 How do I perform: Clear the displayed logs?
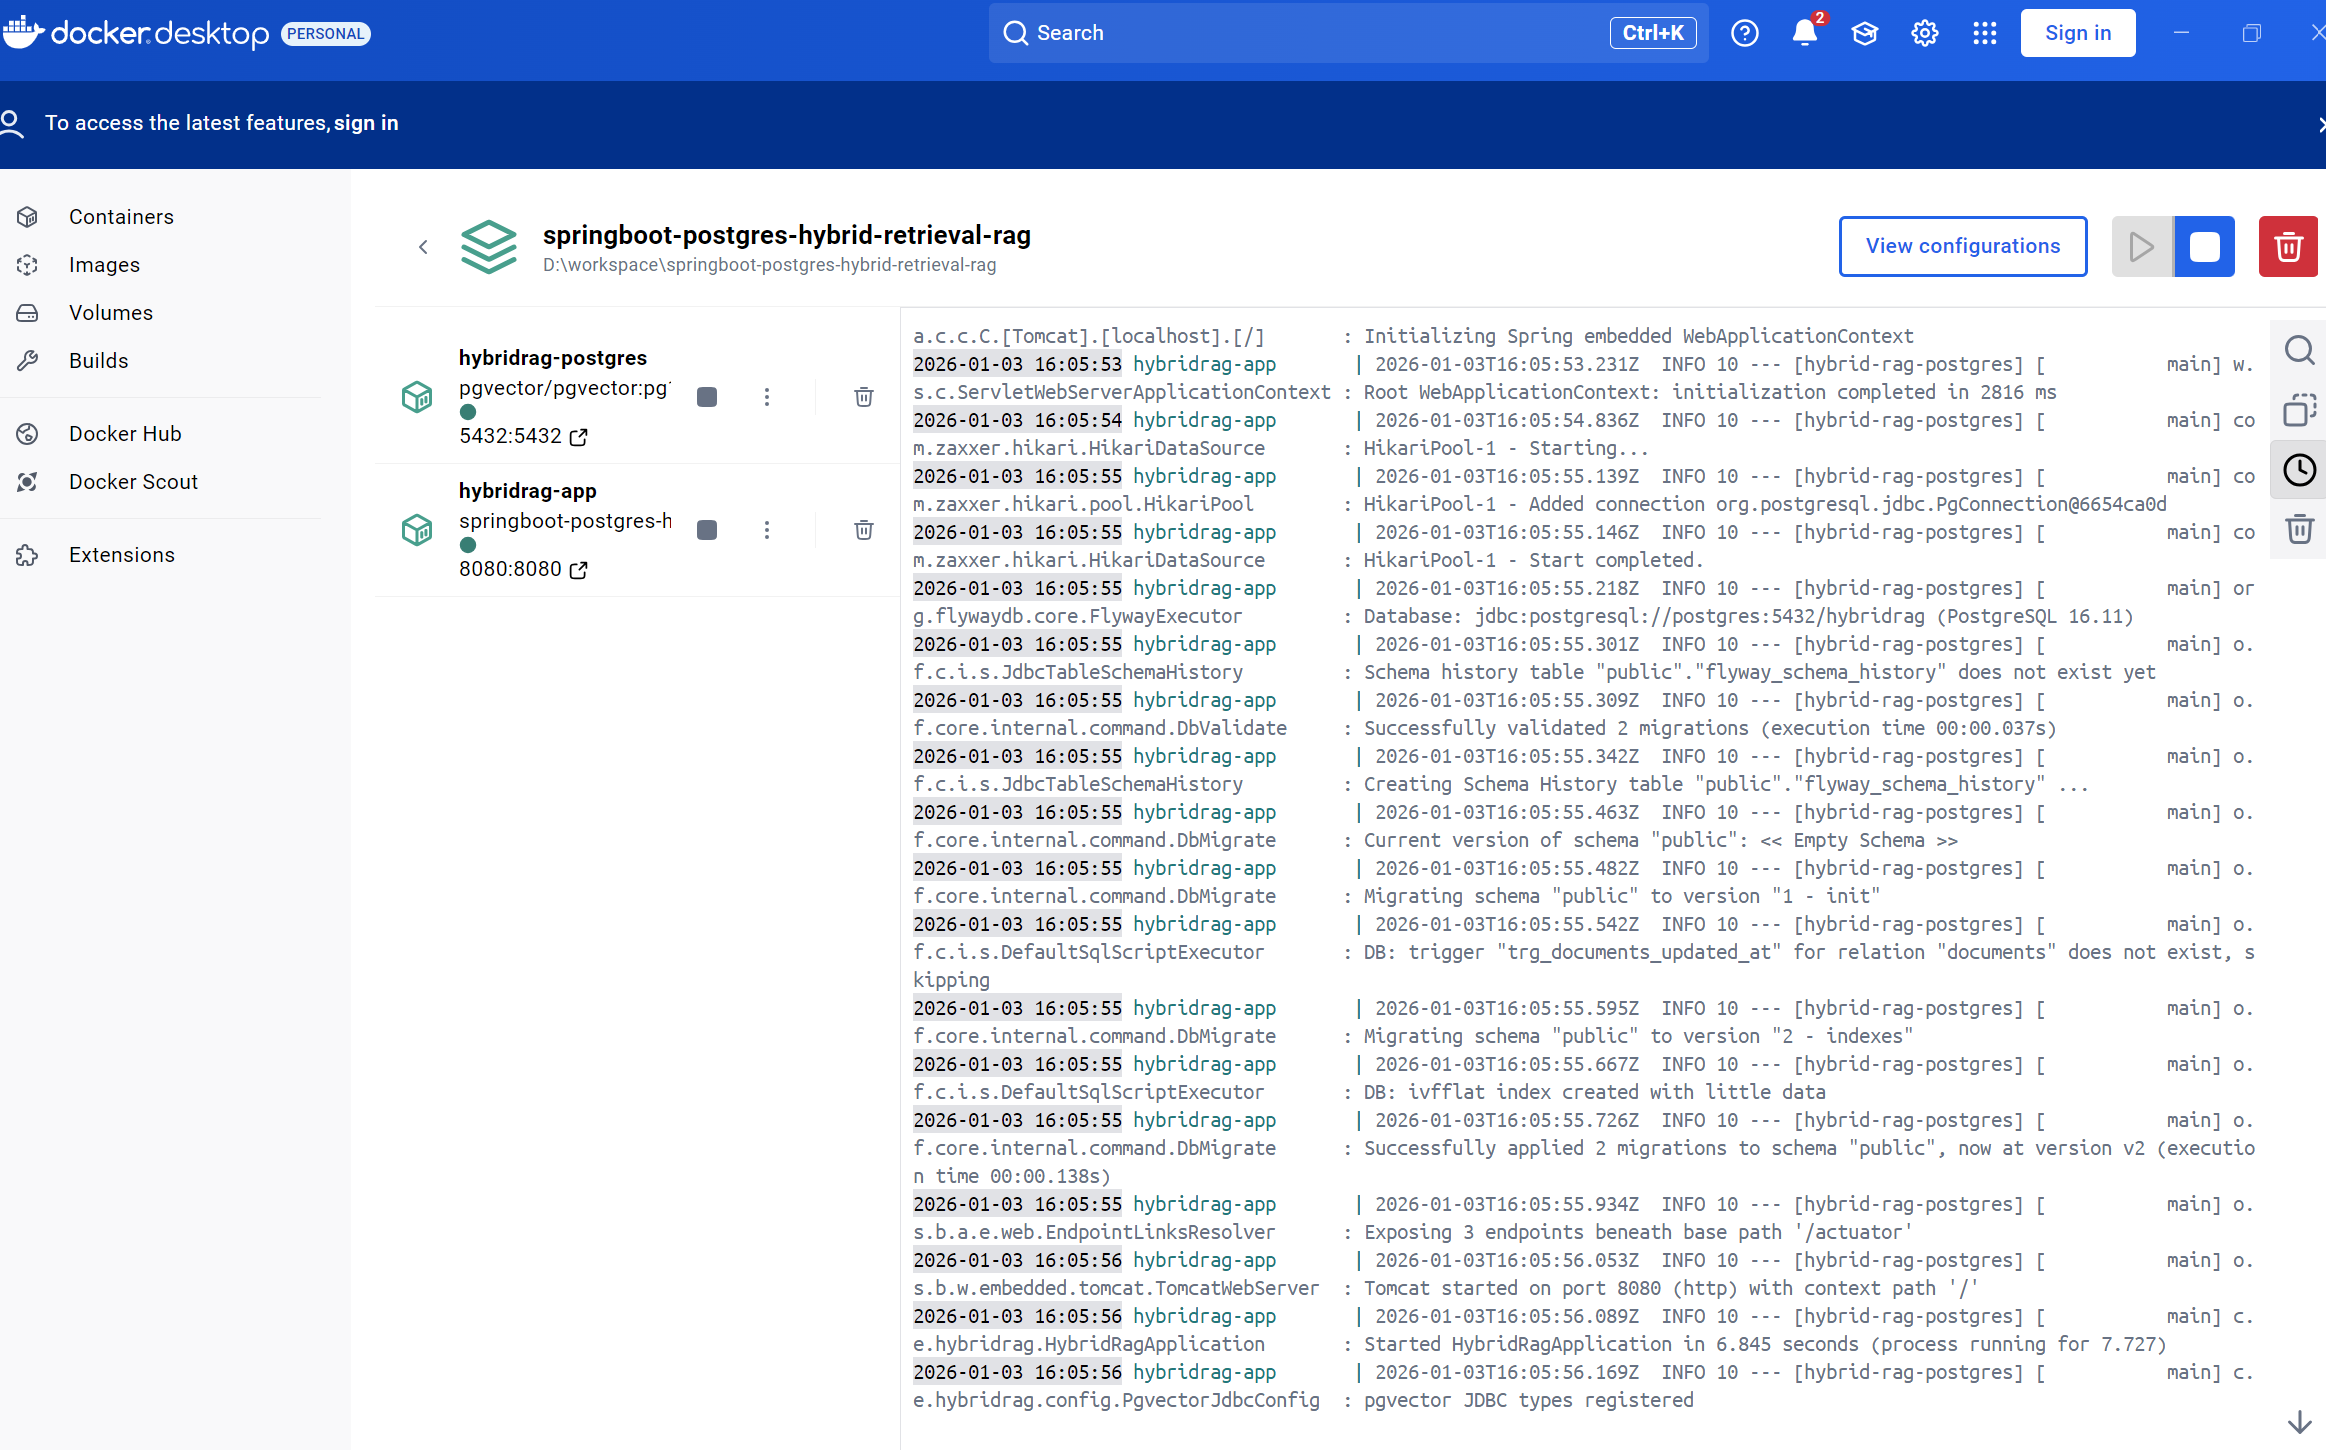point(2299,529)
